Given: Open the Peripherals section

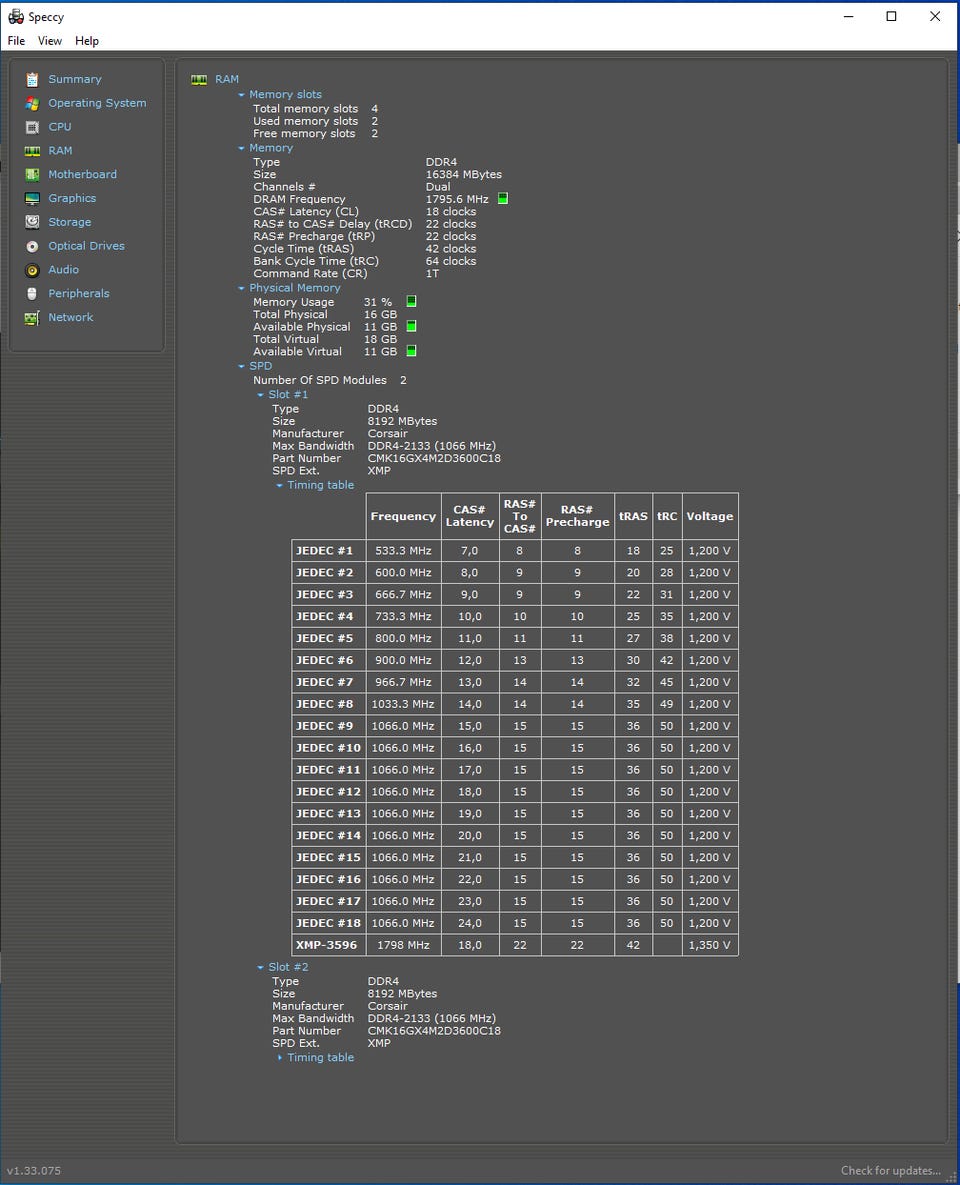Looking at the screenshot, I should click(x=79, y=293).
